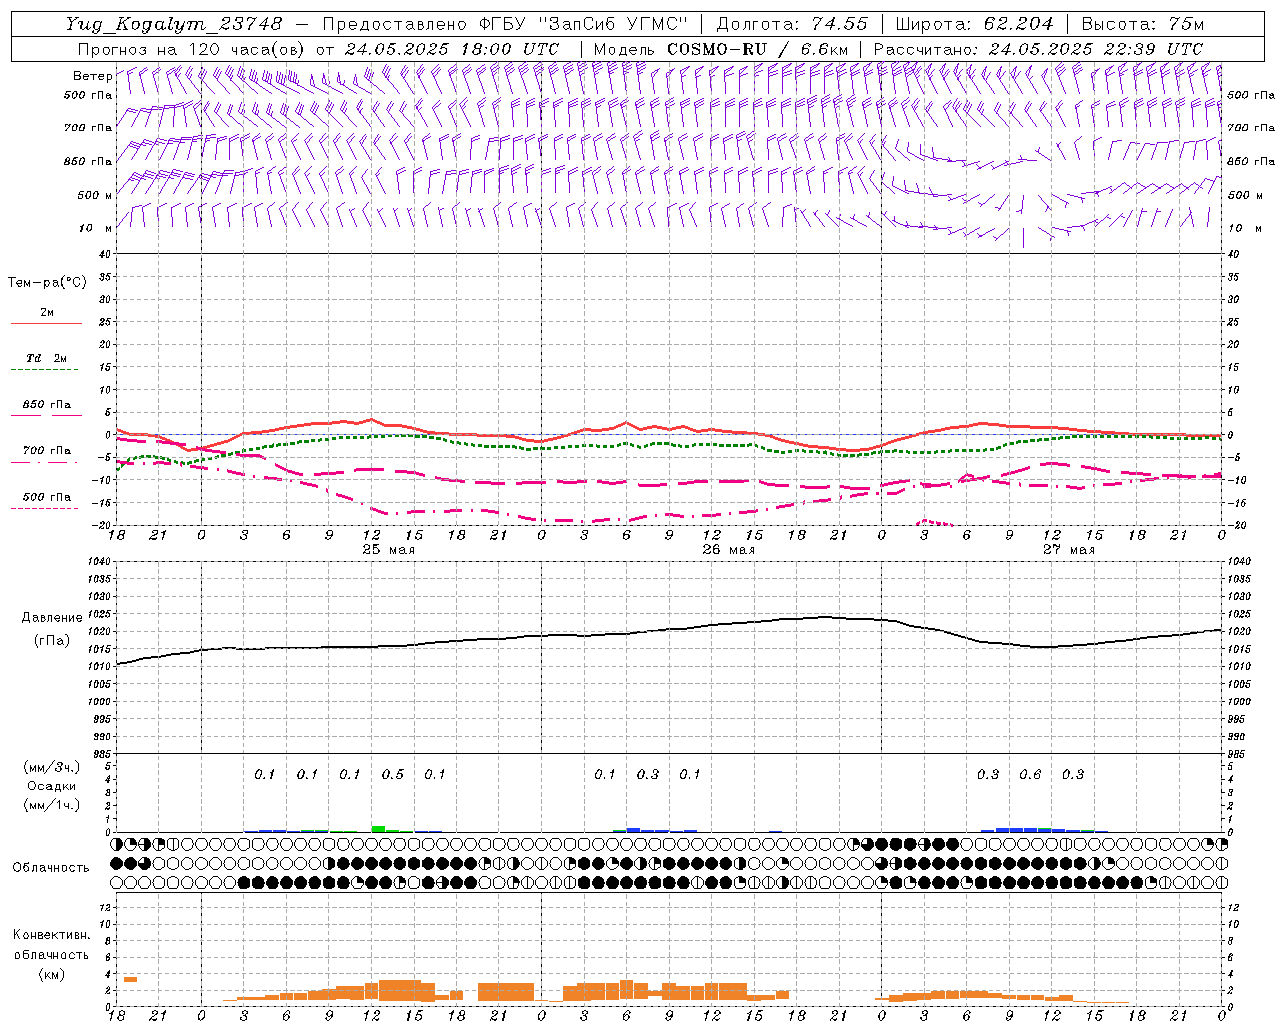1280x1024 pixels.
Task: Click Рассчитано: 24.05.2025 22:39 UTC text
Action: [x=1038, y=49]
